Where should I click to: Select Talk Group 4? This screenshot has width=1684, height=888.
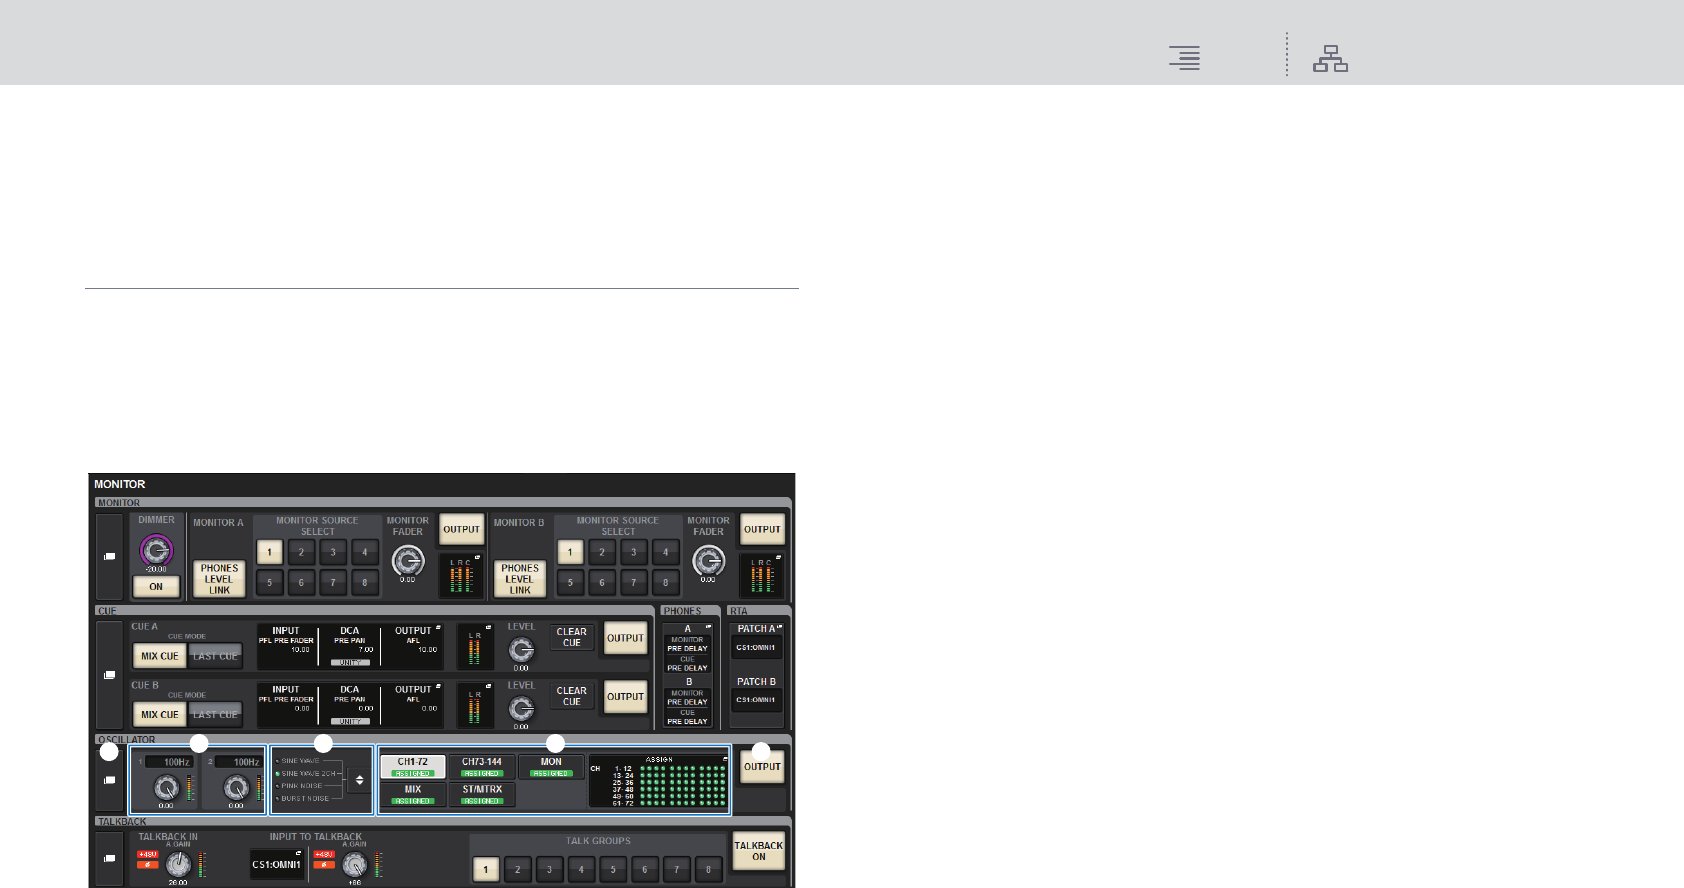[581, 869]
